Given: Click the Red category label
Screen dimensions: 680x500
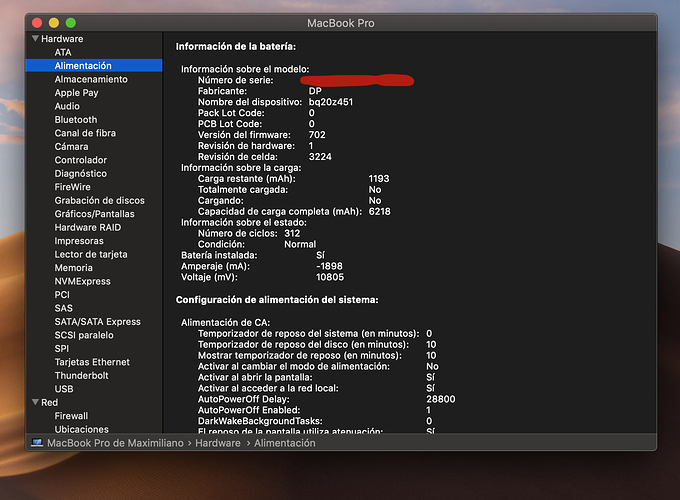Looking at the screenshot, I should click(49, 402).
